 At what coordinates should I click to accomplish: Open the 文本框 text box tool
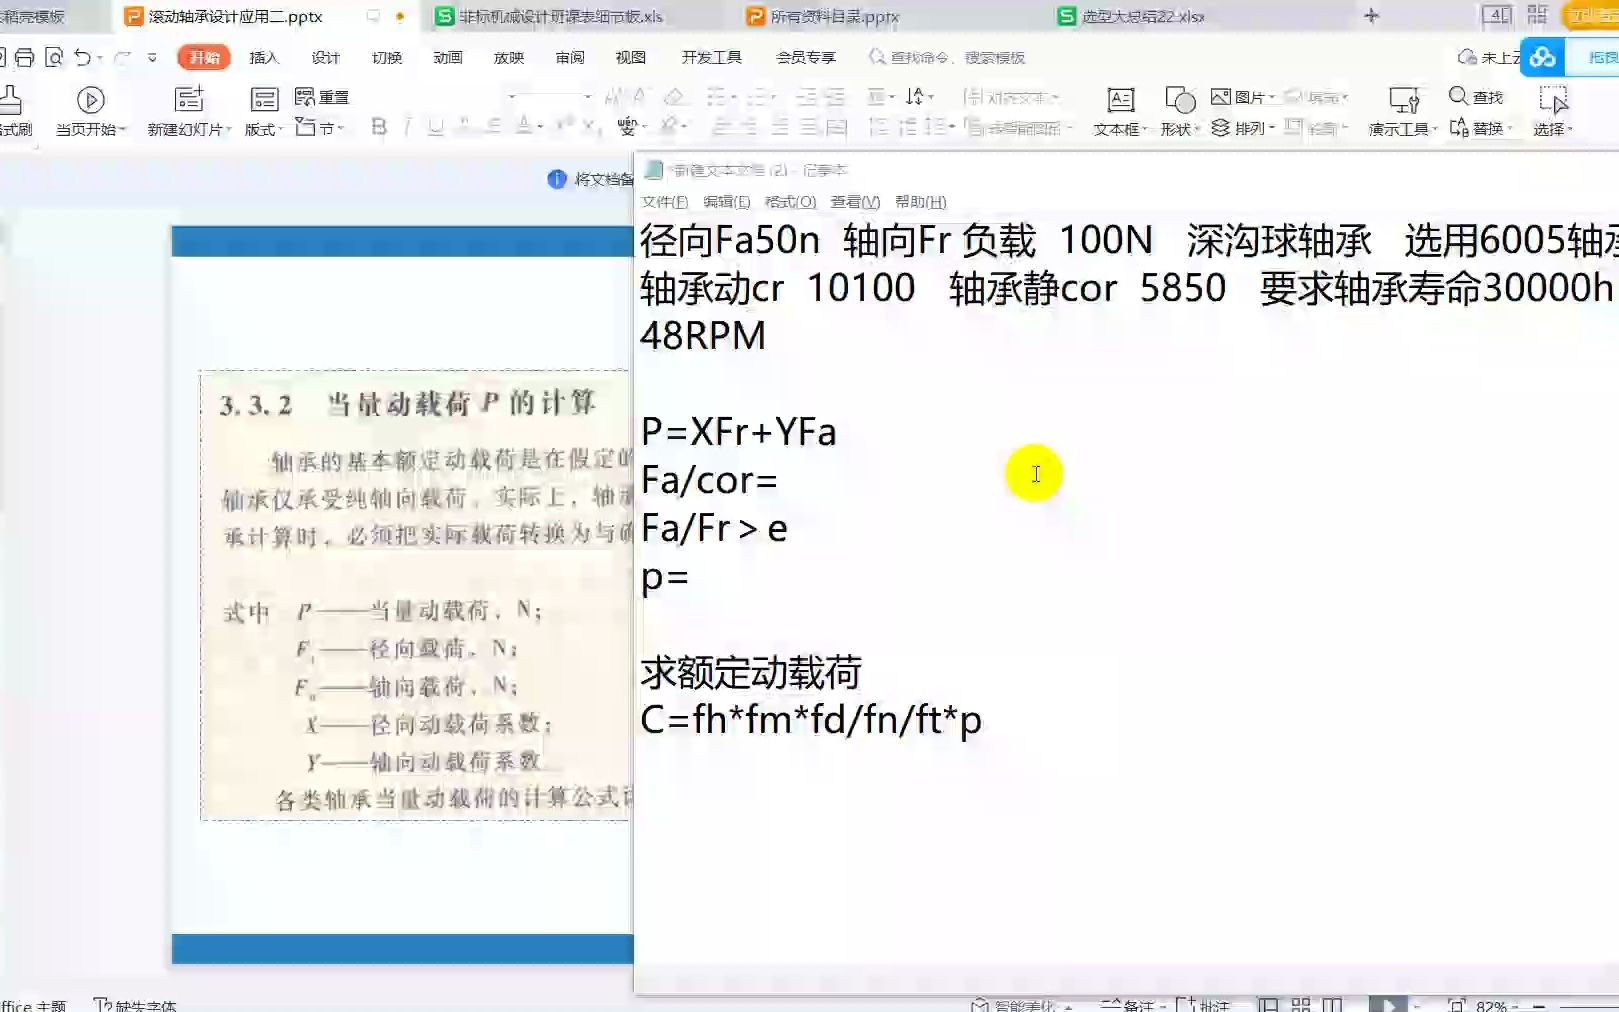coord(1119,100)
